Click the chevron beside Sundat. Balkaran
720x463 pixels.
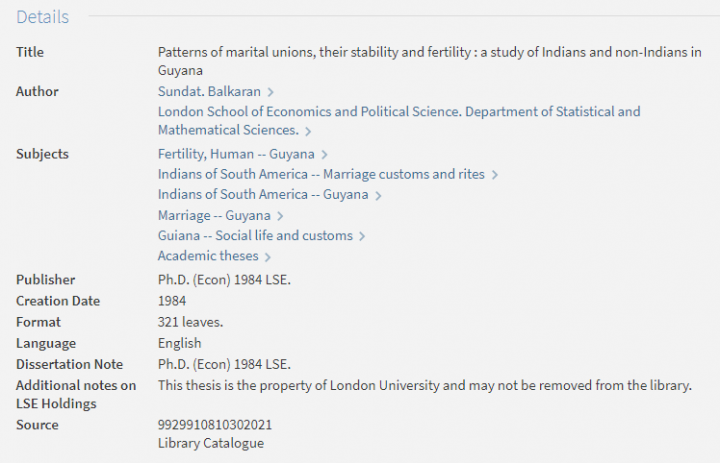click(271, 92)
